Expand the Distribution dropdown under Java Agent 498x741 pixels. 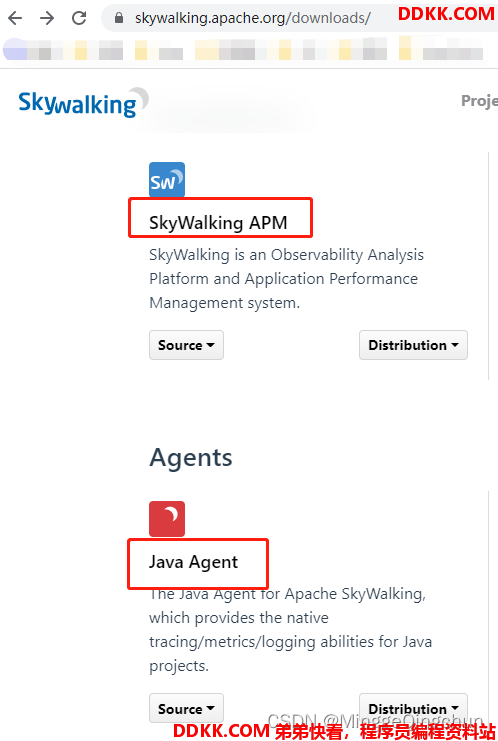pos(413,708)
